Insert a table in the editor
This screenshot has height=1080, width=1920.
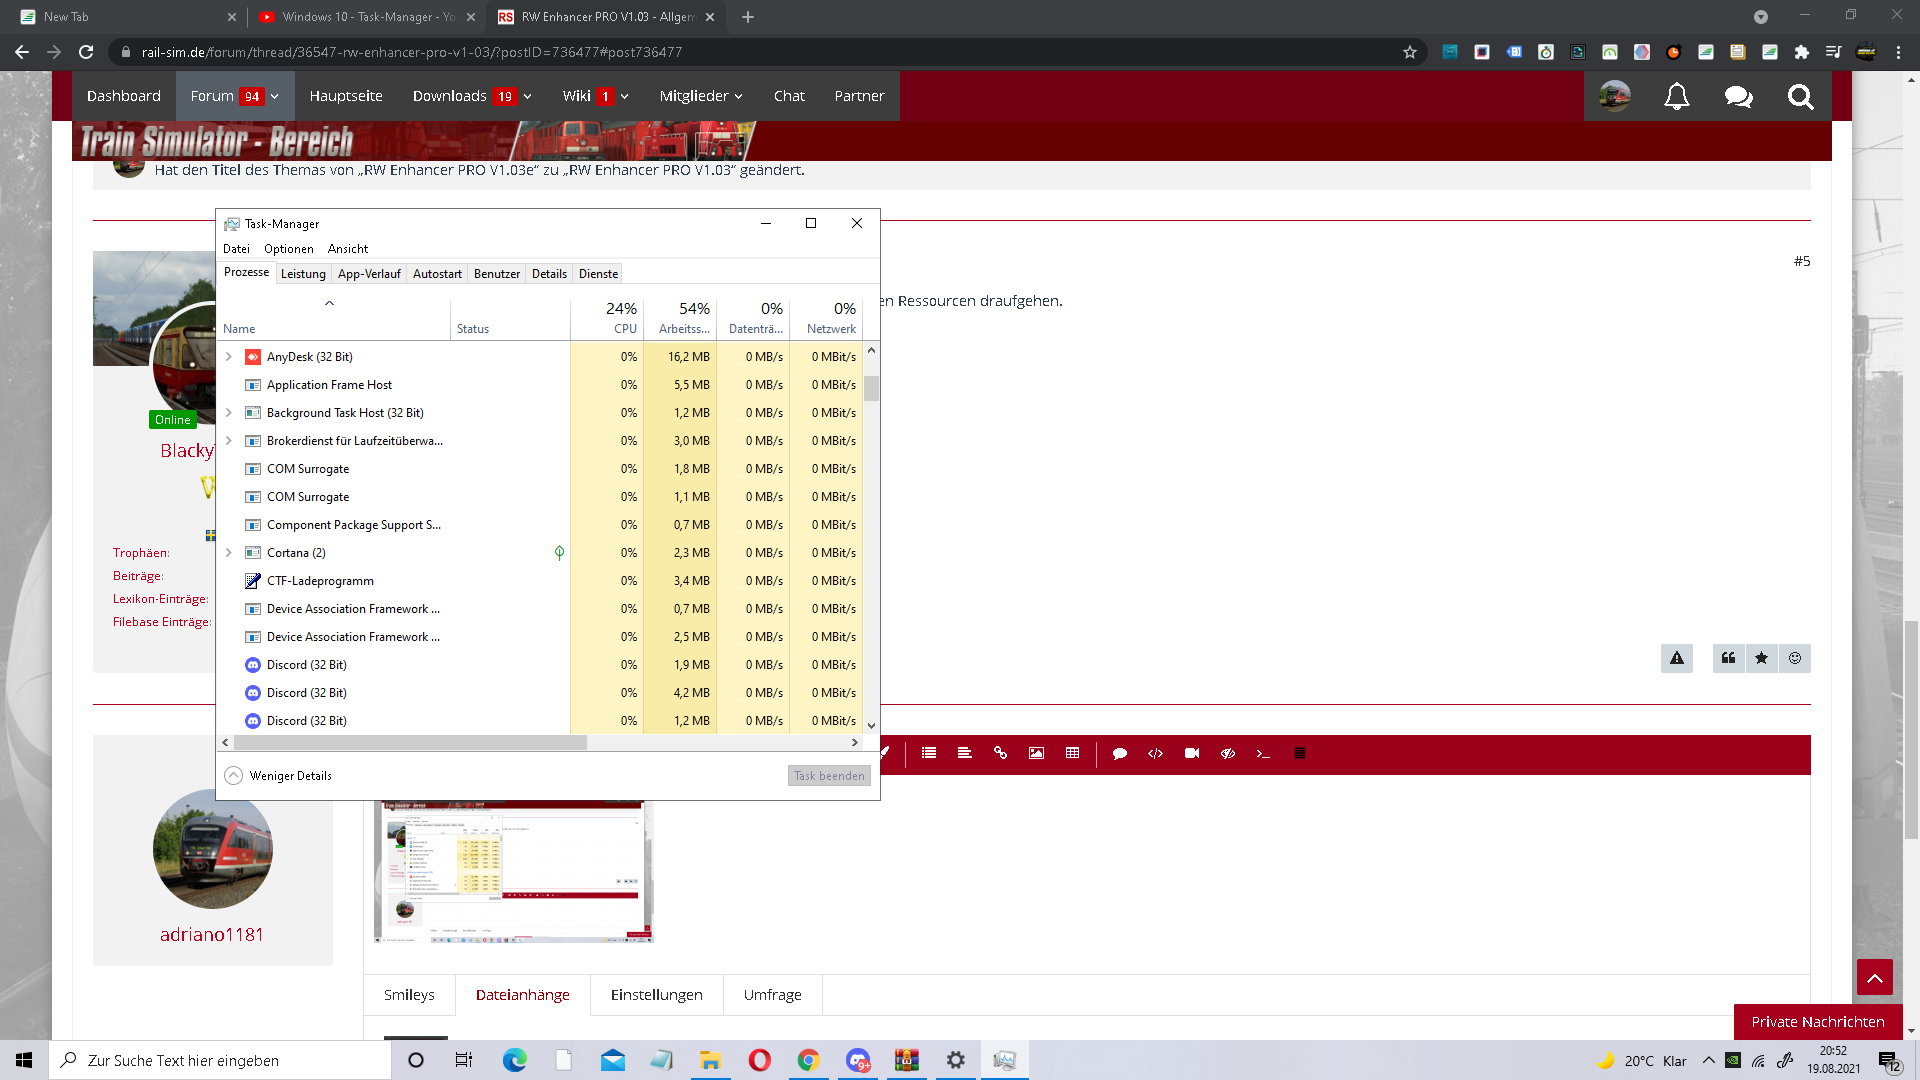[x=1073, y=753]
